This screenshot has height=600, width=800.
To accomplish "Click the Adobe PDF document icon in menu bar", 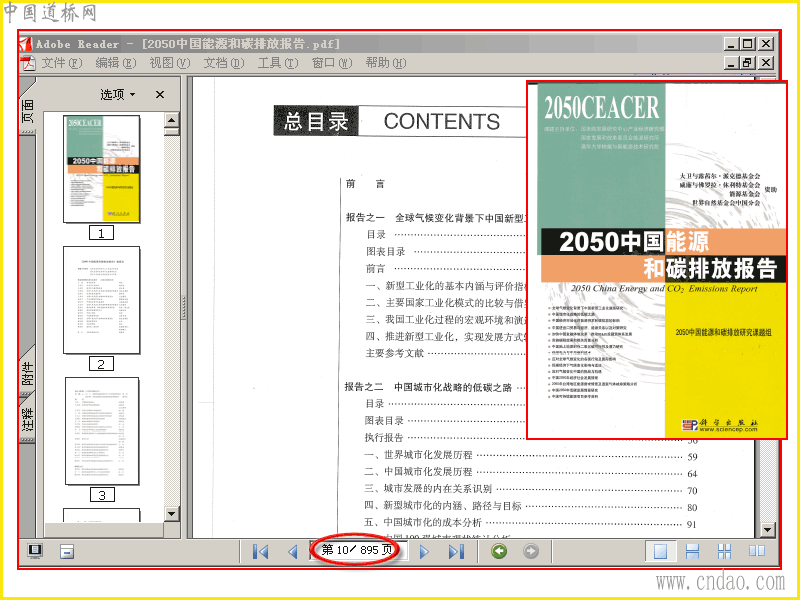I will click(x=28, y=63).
